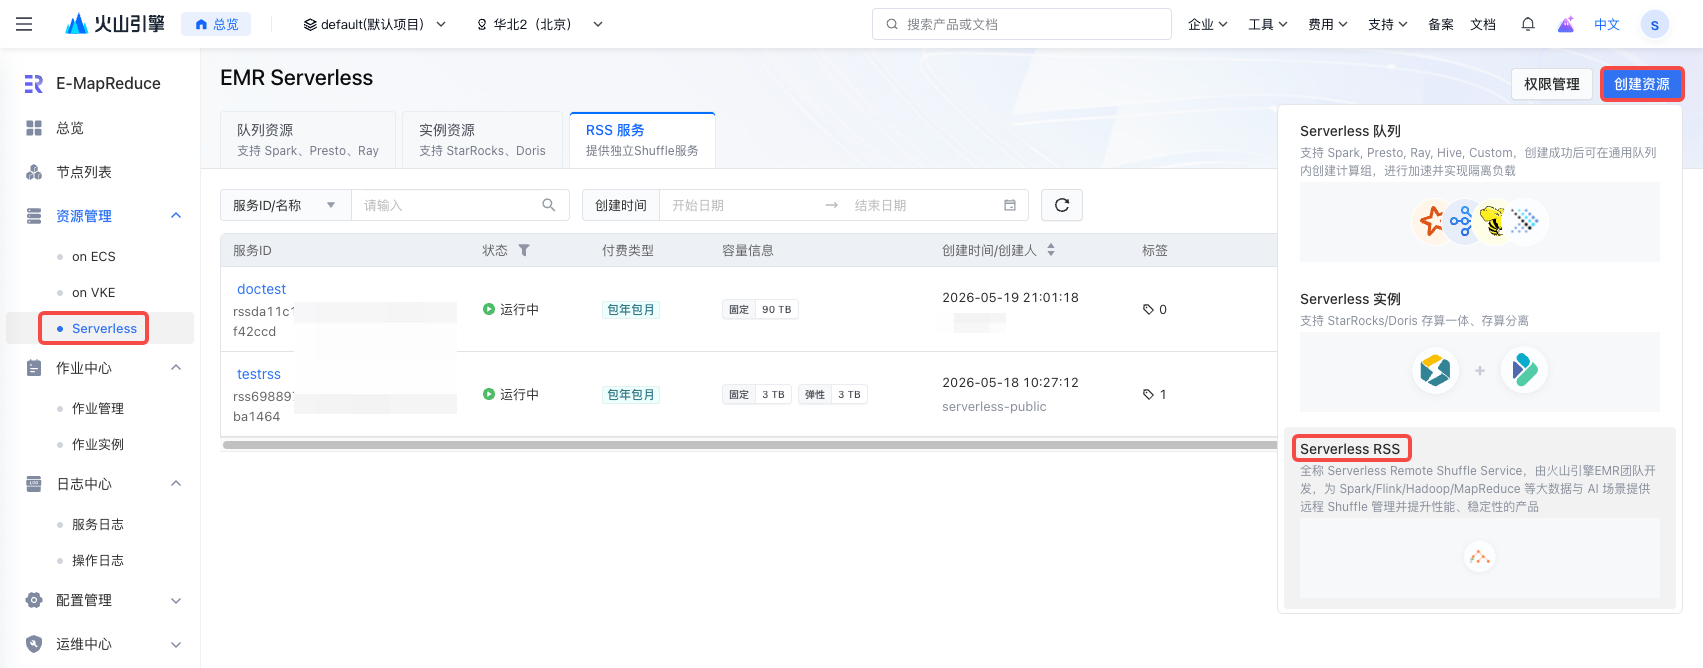Select the RSS 服务 tab
Viewport: 1703px width, 668px height.
coord(642,139)
